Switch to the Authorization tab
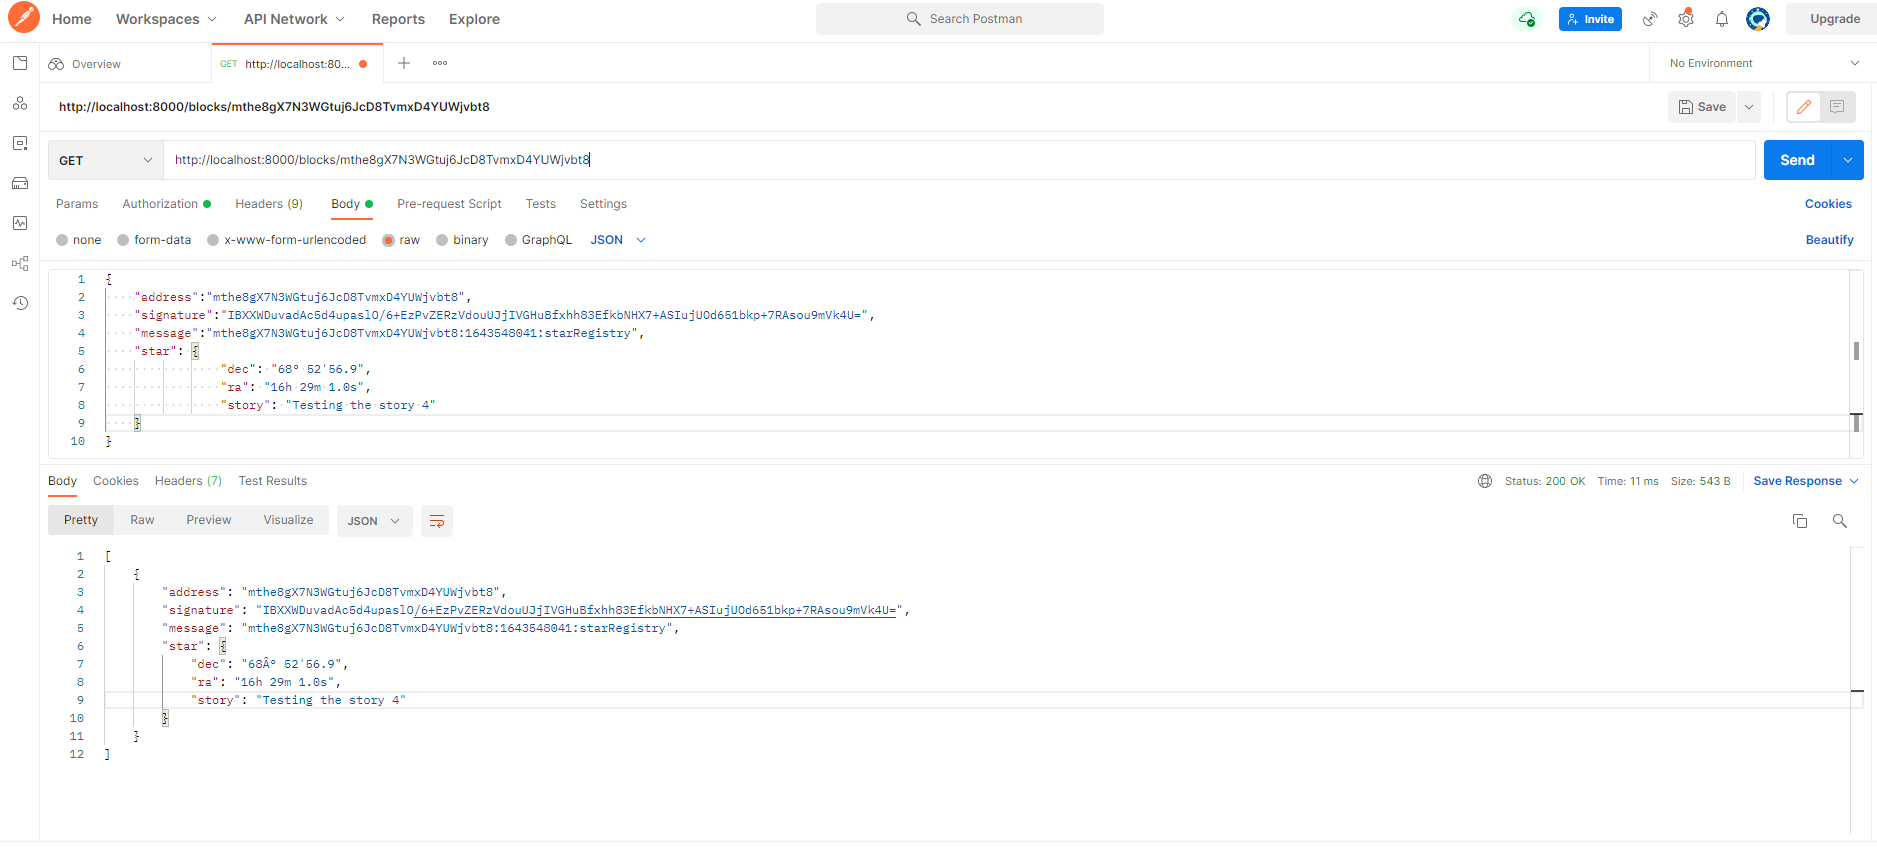Viewport: 1877px width, 847px height. [166, 204]
